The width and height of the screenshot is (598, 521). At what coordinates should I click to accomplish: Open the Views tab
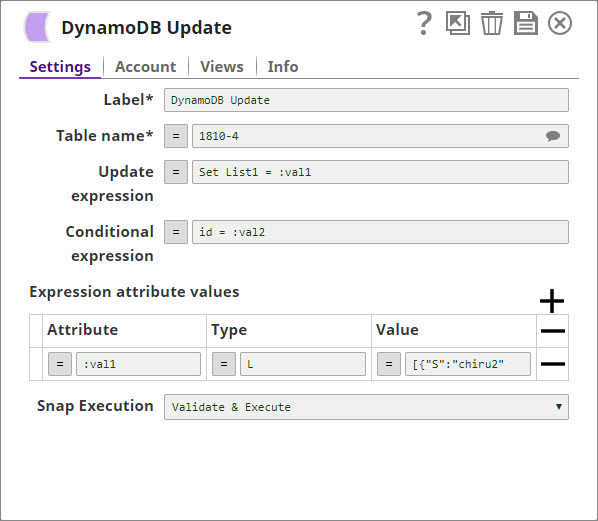[222, 67]
